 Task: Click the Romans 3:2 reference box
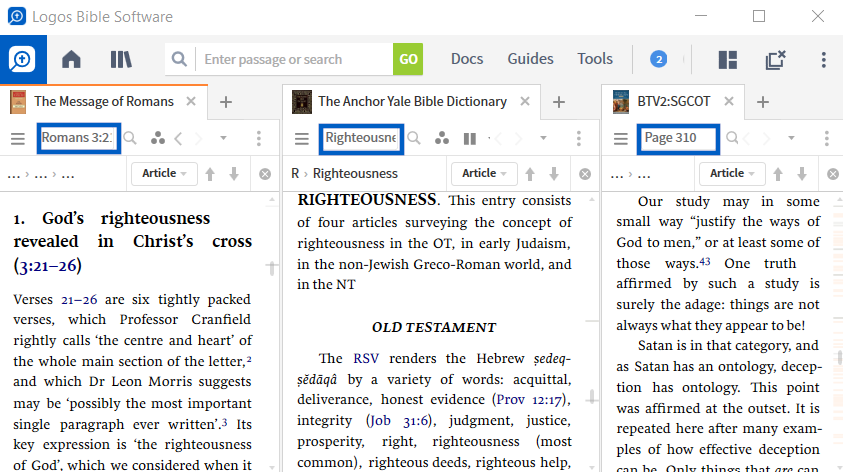(x=78, y=138)
